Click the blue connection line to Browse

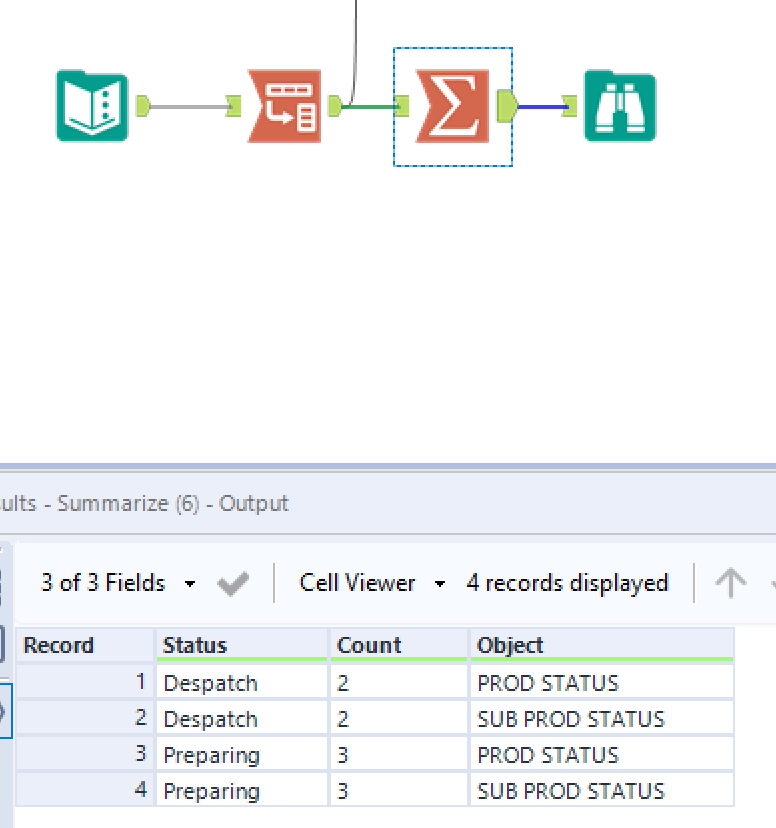coord(541,106)
